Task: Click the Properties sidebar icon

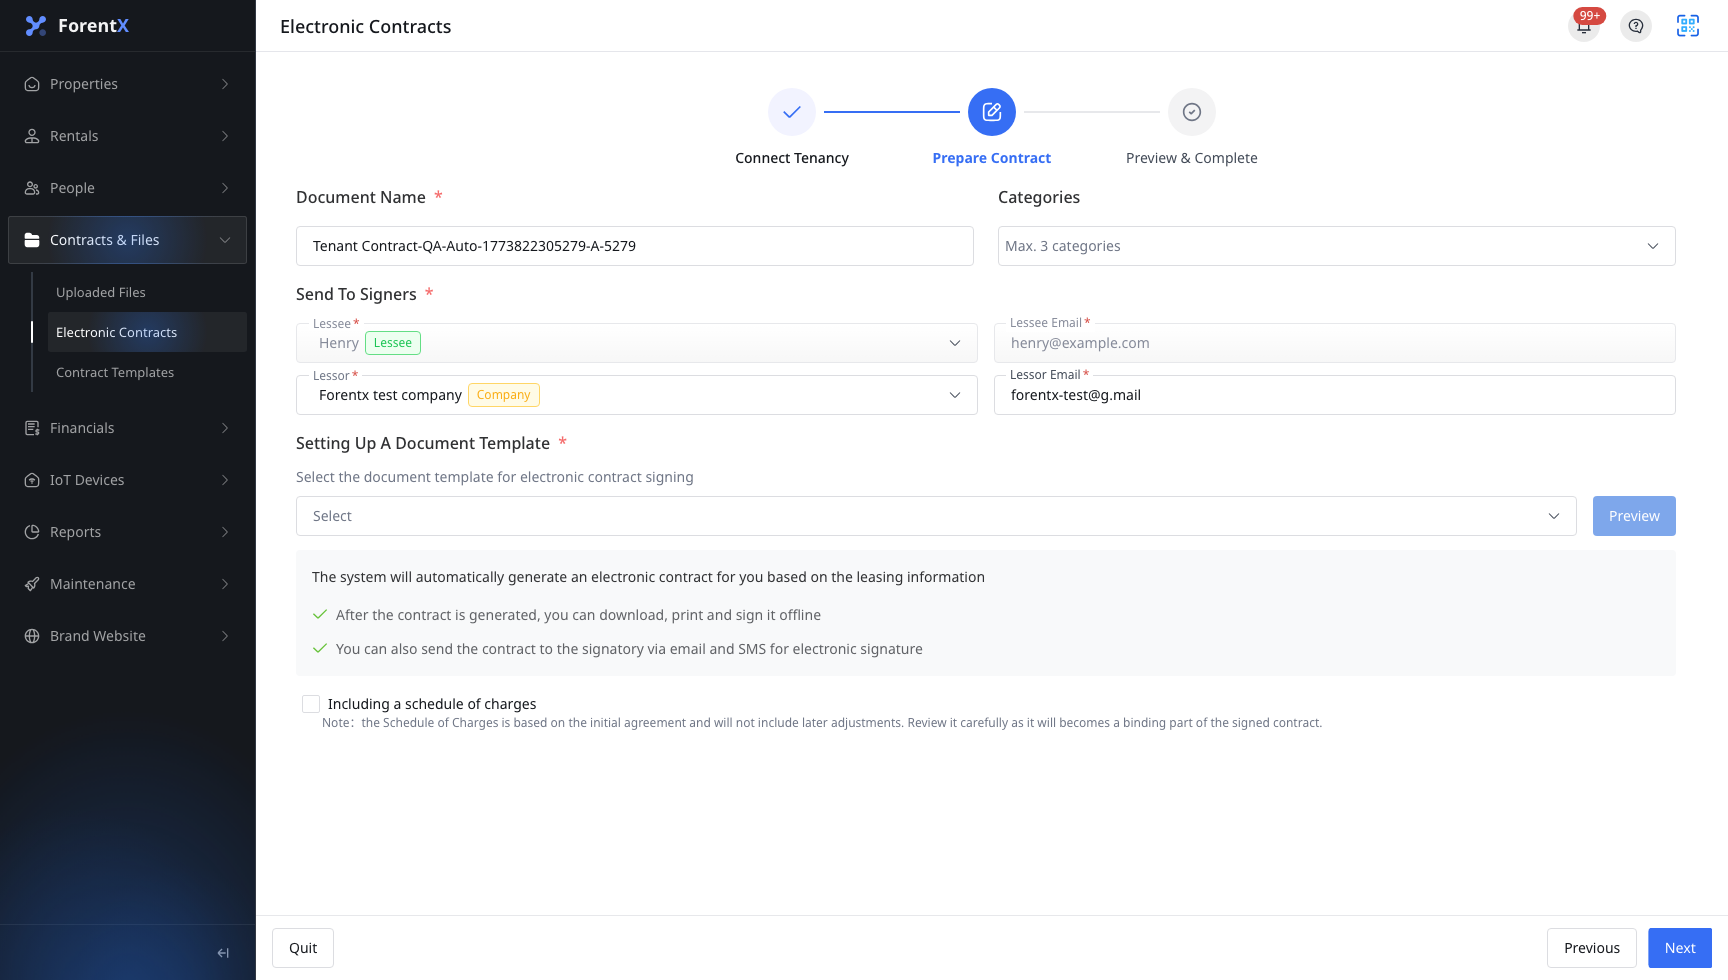Action: pos(32,84)
